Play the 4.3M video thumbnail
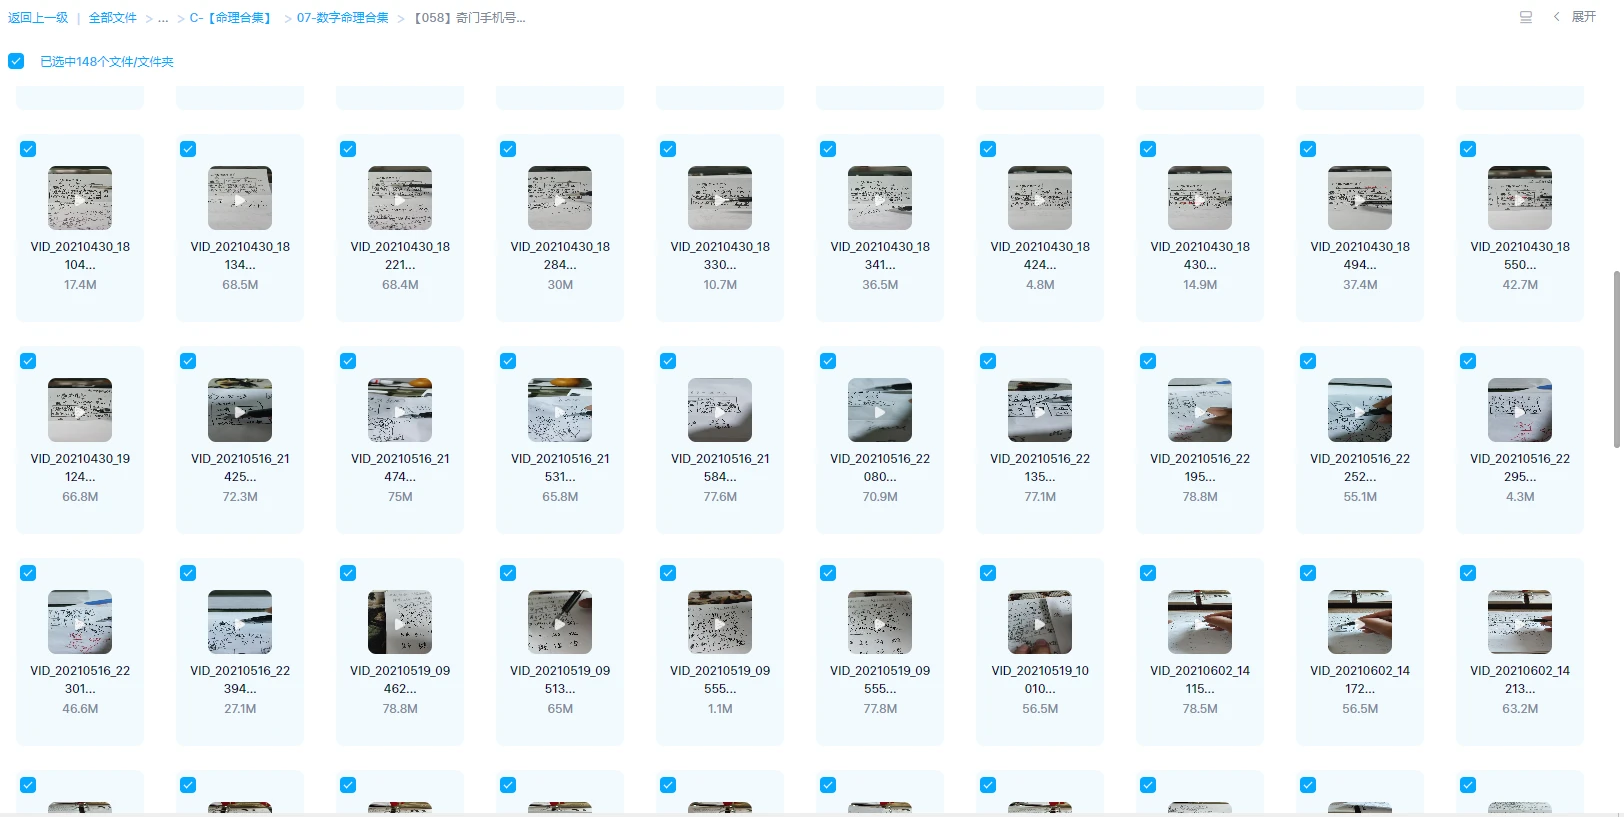The width and height of the screenshot is (1624, 817). [1520, 410]
